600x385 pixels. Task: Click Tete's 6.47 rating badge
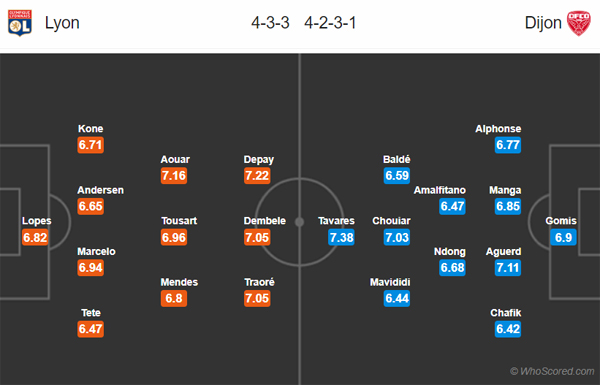tap(91, 329)
